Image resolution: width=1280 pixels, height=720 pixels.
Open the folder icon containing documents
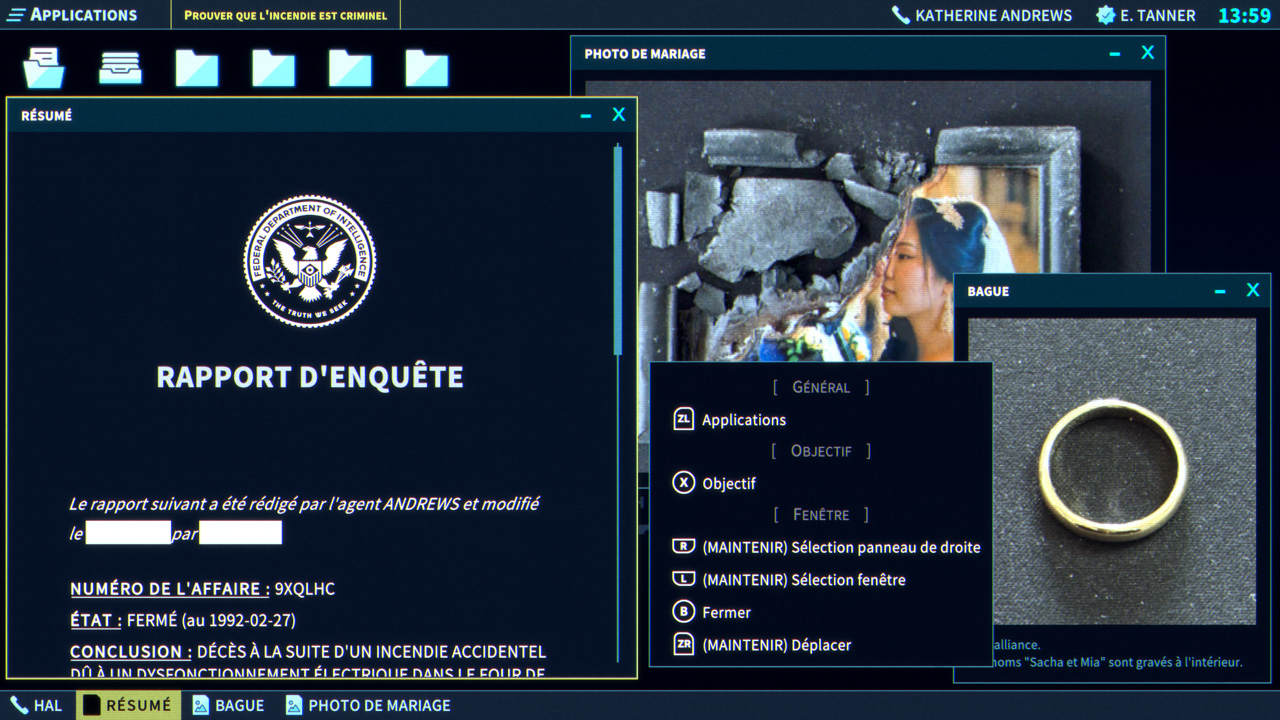click(x=44, y=68)
